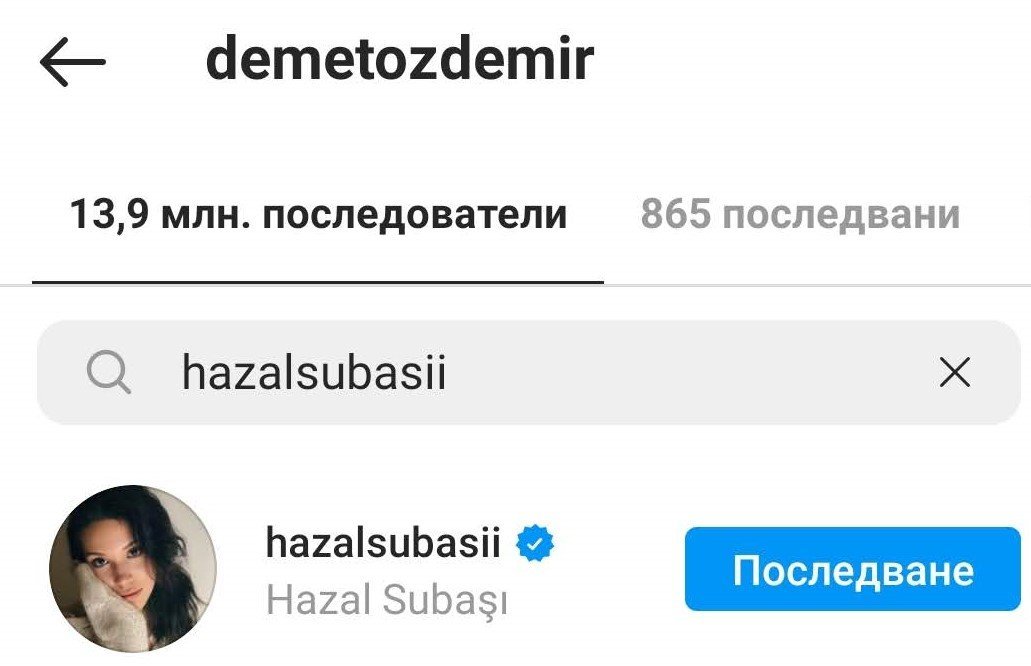View followers list of 13,9 млн.
The width and height of the screenshot is (1031, 666).
click(x=318, y=214)
